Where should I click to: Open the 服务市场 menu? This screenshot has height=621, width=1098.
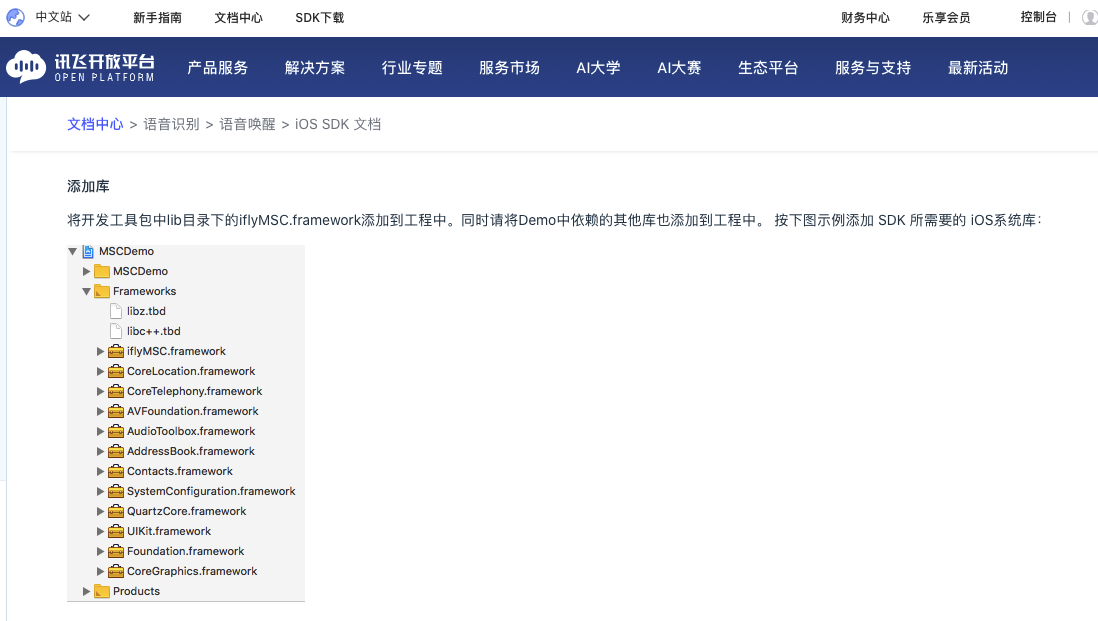[509, 68]
